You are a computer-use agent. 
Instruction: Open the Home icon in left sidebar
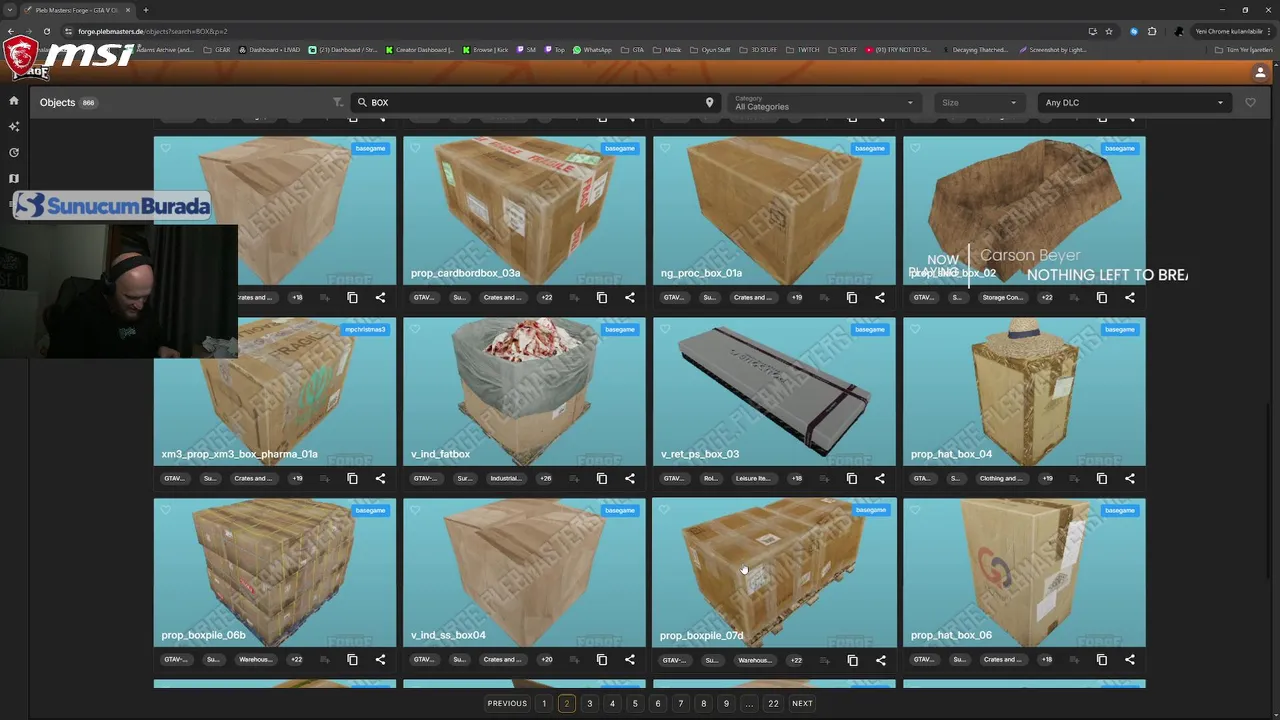14,100
